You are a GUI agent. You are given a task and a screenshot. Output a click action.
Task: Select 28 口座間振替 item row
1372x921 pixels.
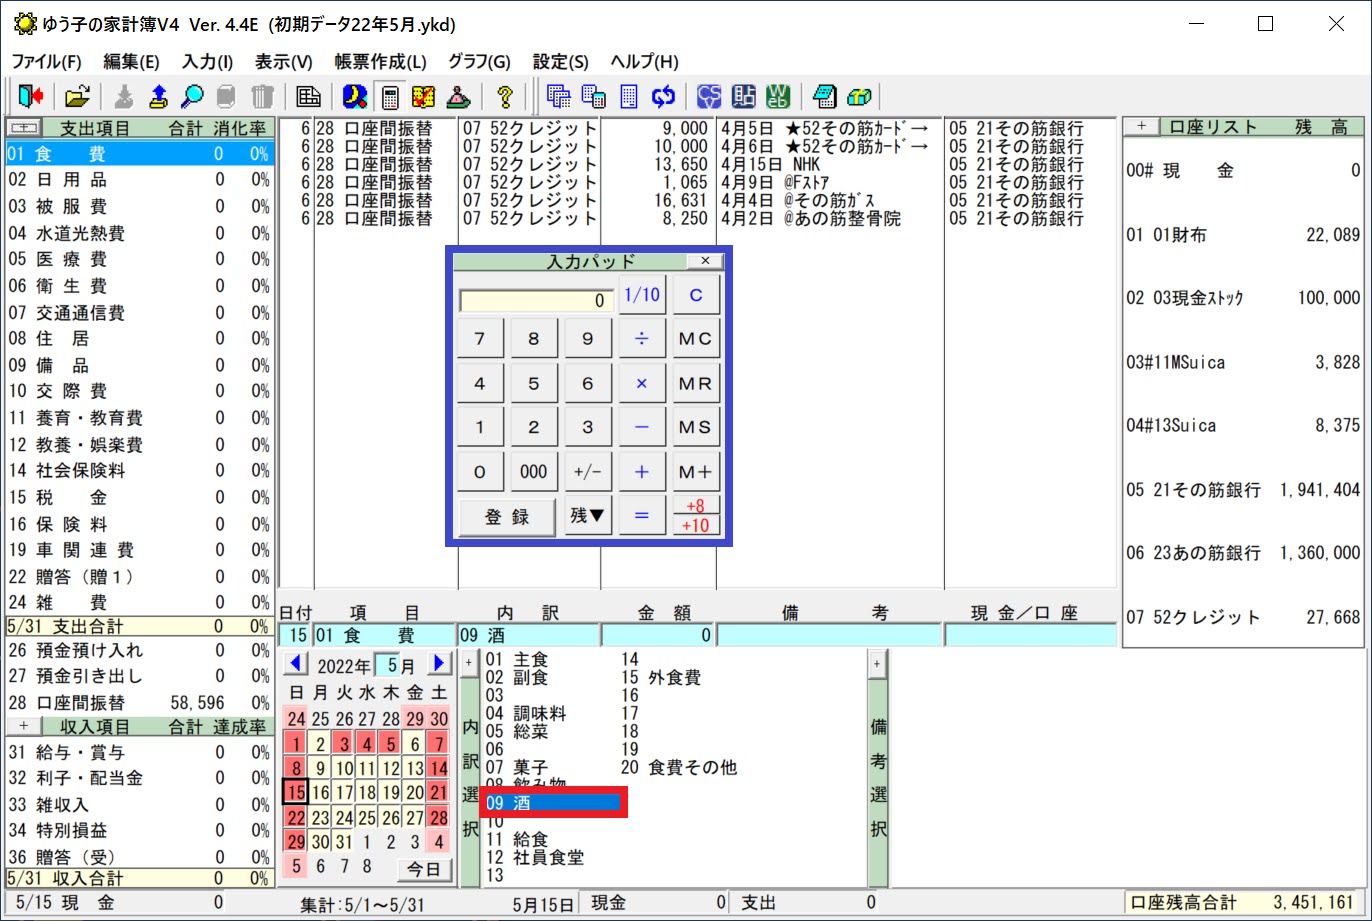(138, 703)
